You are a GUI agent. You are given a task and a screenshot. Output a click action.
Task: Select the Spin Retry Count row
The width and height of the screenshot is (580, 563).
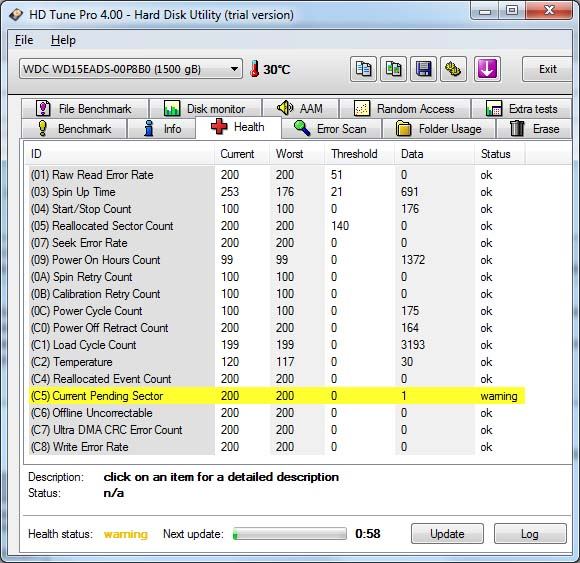coord(277,277)
